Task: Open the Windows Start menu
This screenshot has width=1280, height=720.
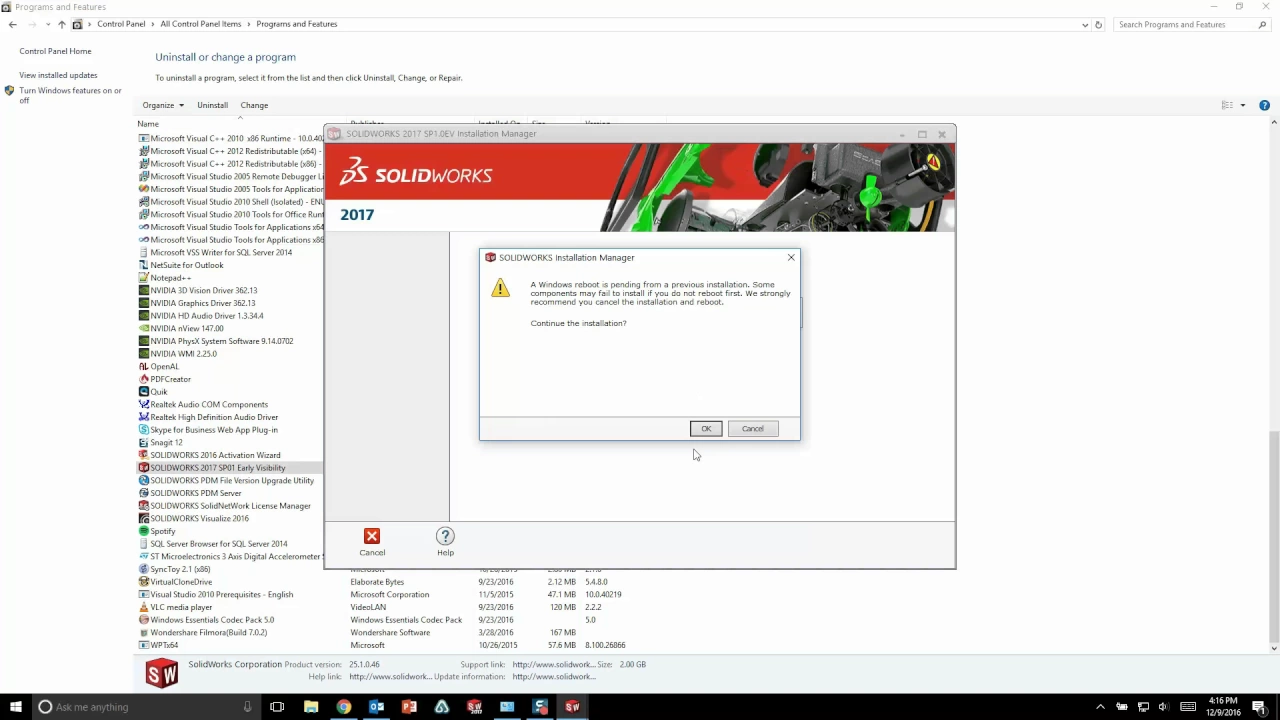Action: pos(15,707)
